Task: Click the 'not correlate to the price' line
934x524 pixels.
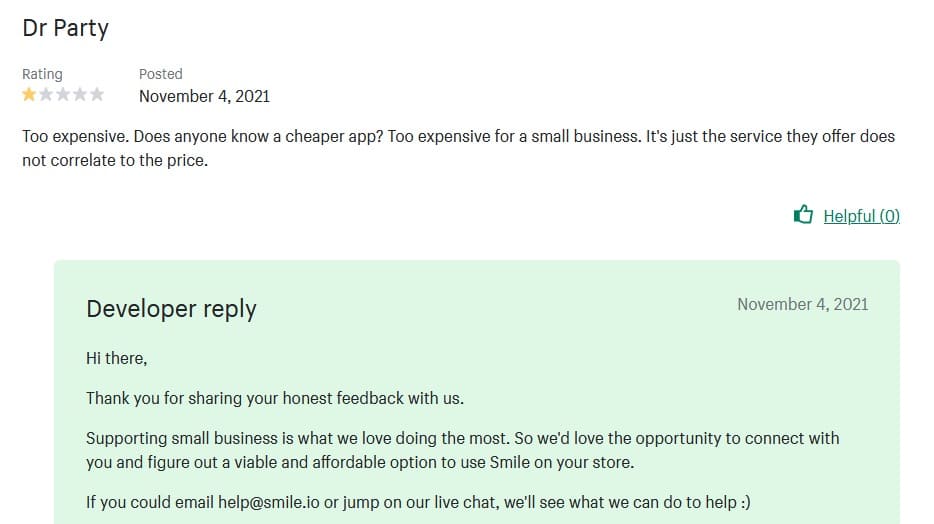Action: [115, 161]
